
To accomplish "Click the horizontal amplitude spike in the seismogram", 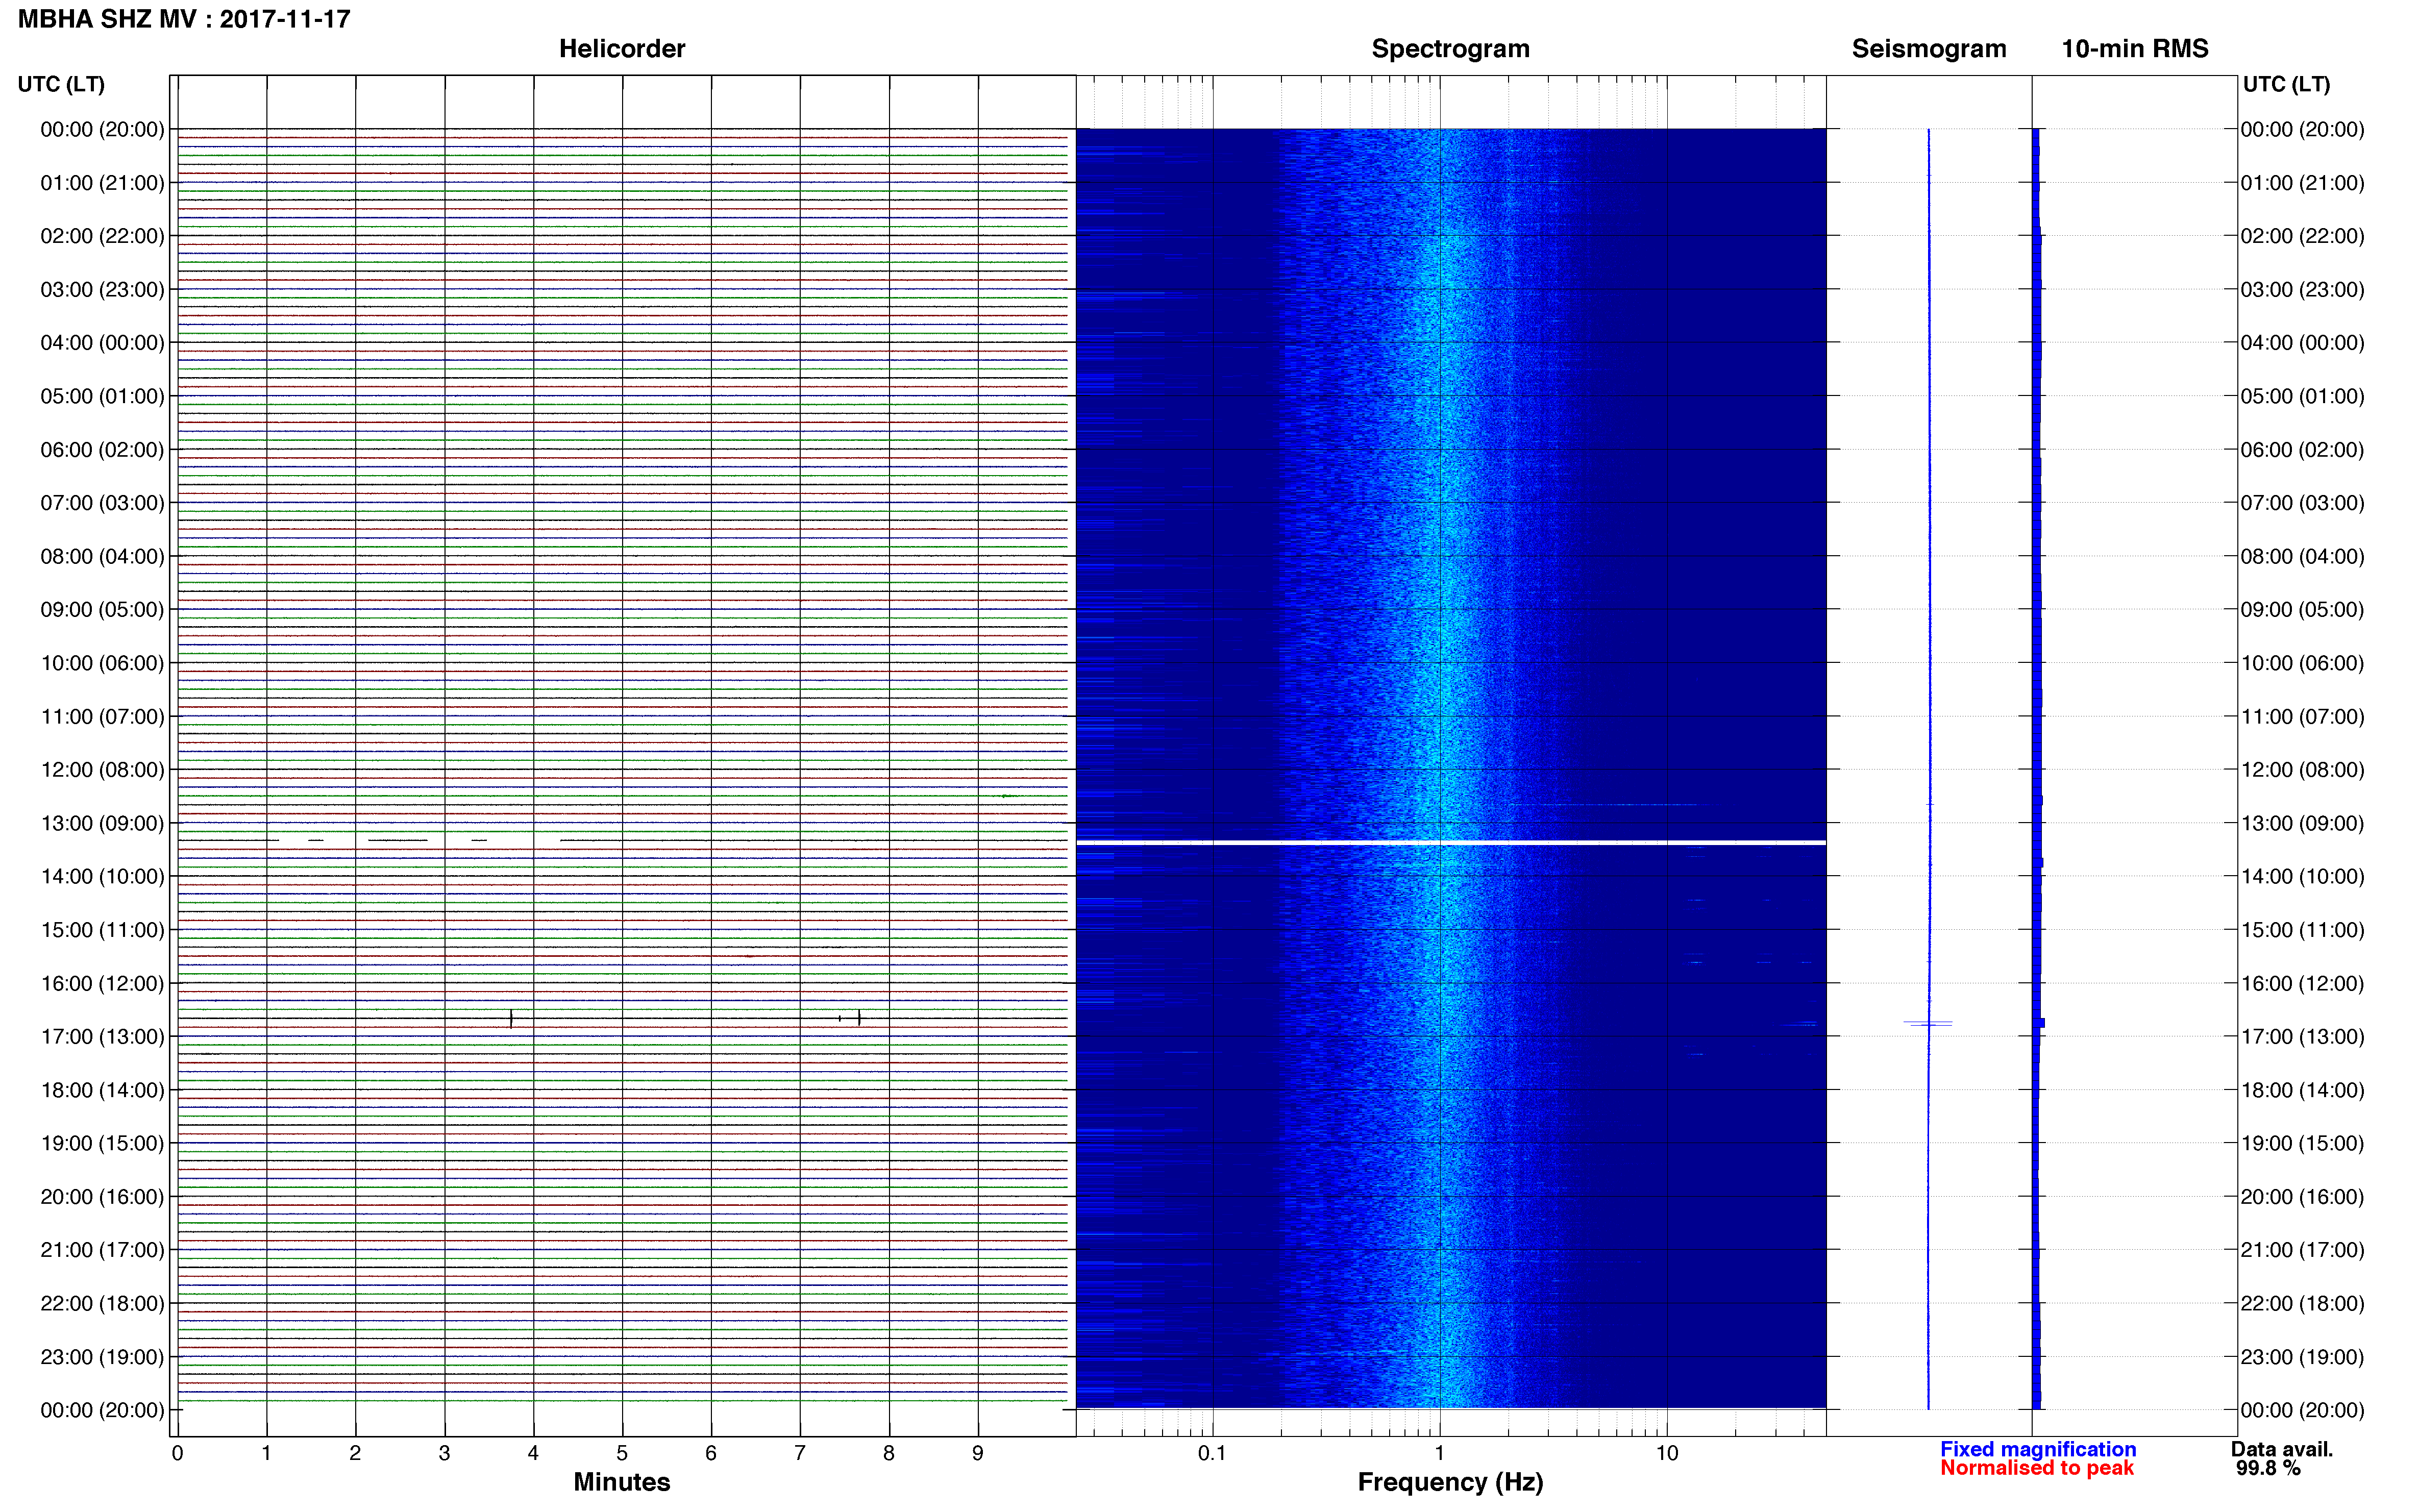I will [x=1927, y=1023].
